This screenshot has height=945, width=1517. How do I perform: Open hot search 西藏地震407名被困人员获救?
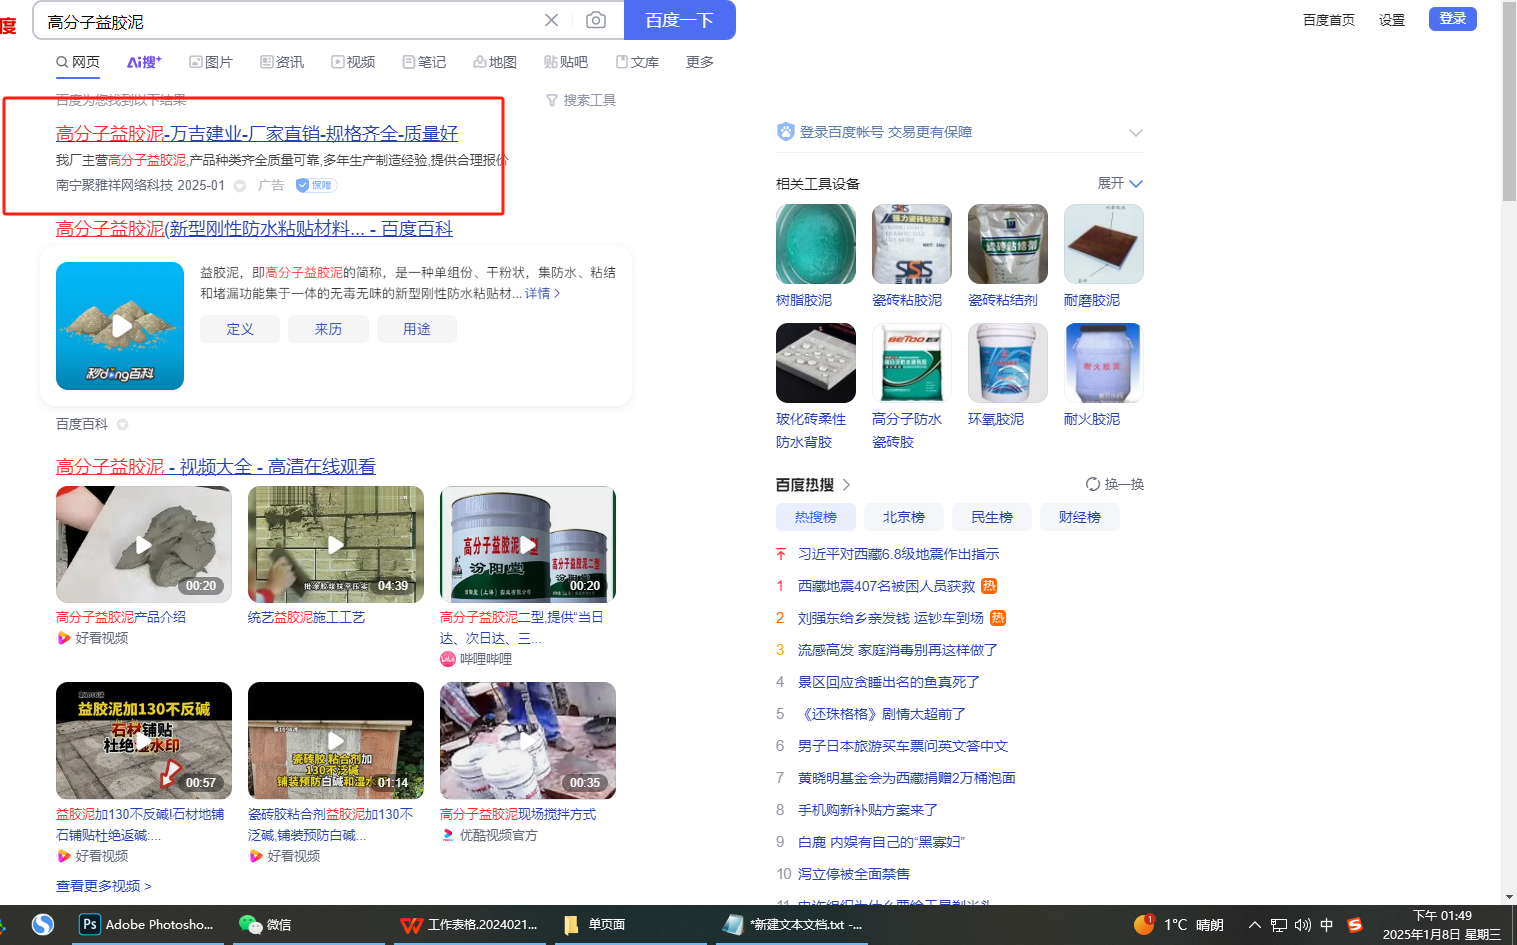point(886,586)
